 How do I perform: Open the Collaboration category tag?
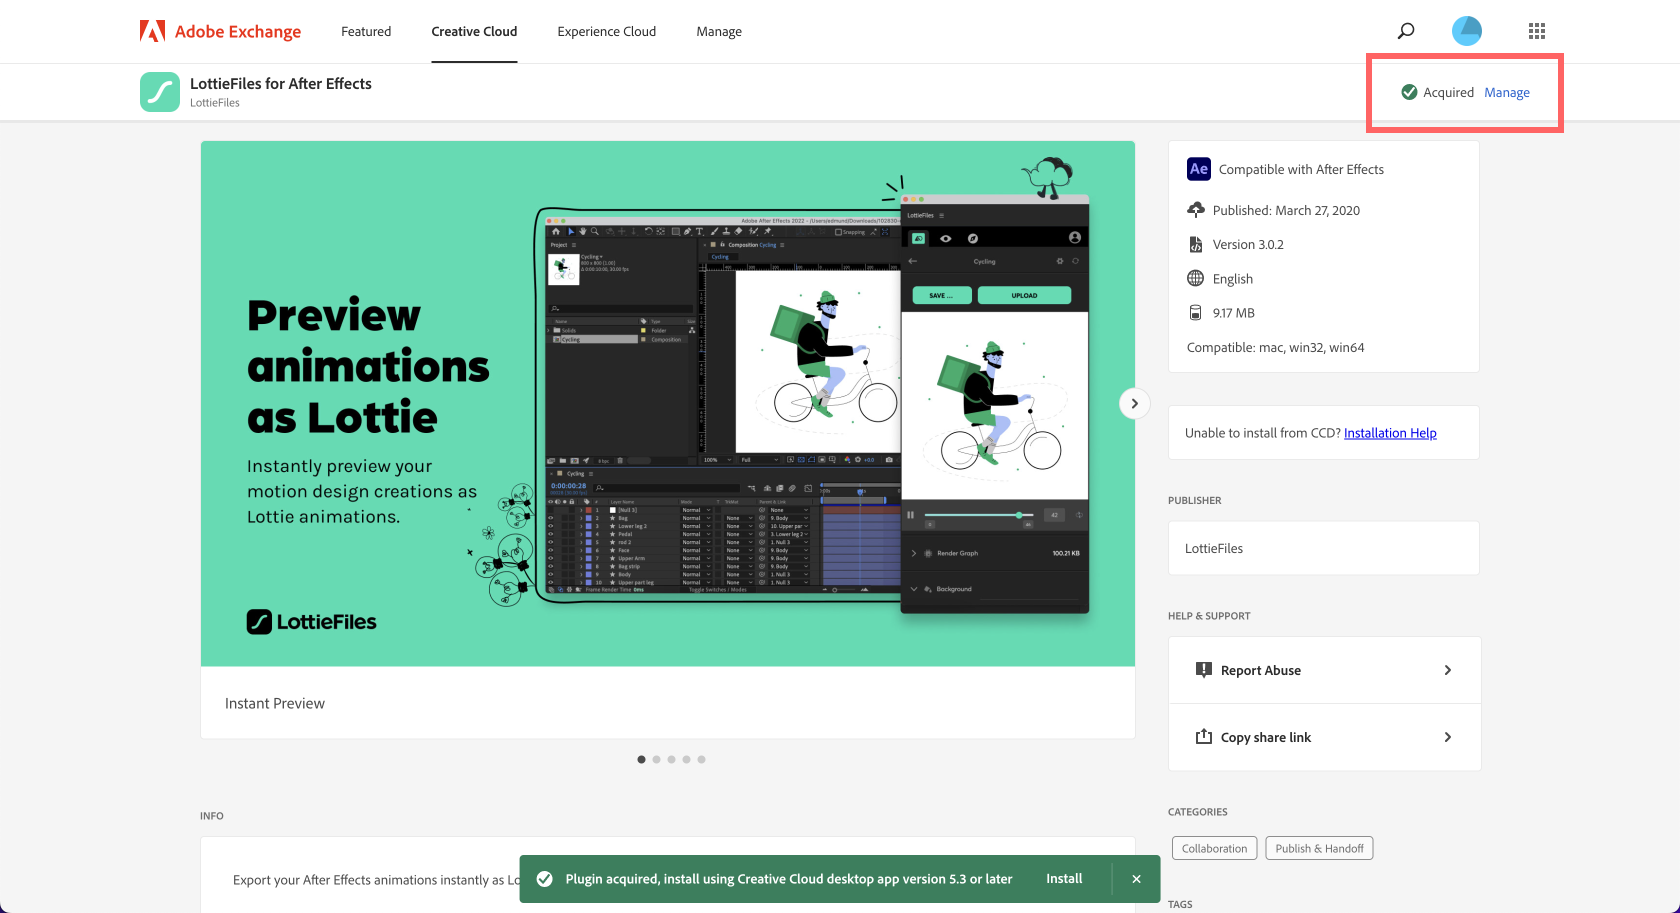tap(1214, 848)
